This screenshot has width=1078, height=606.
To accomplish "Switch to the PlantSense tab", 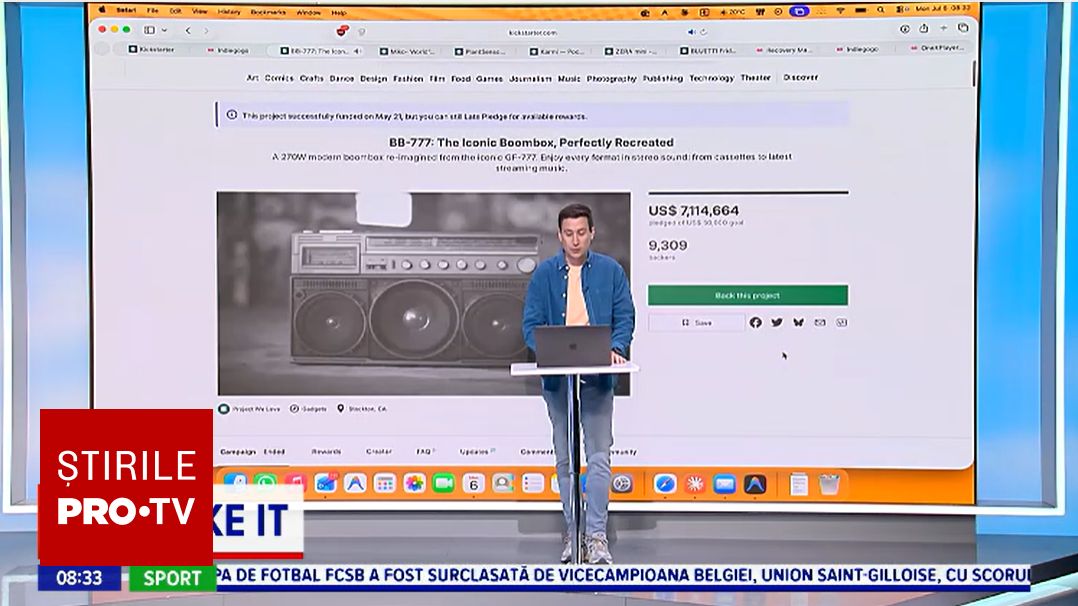I will pyautogui.click(x=481, y=52).
